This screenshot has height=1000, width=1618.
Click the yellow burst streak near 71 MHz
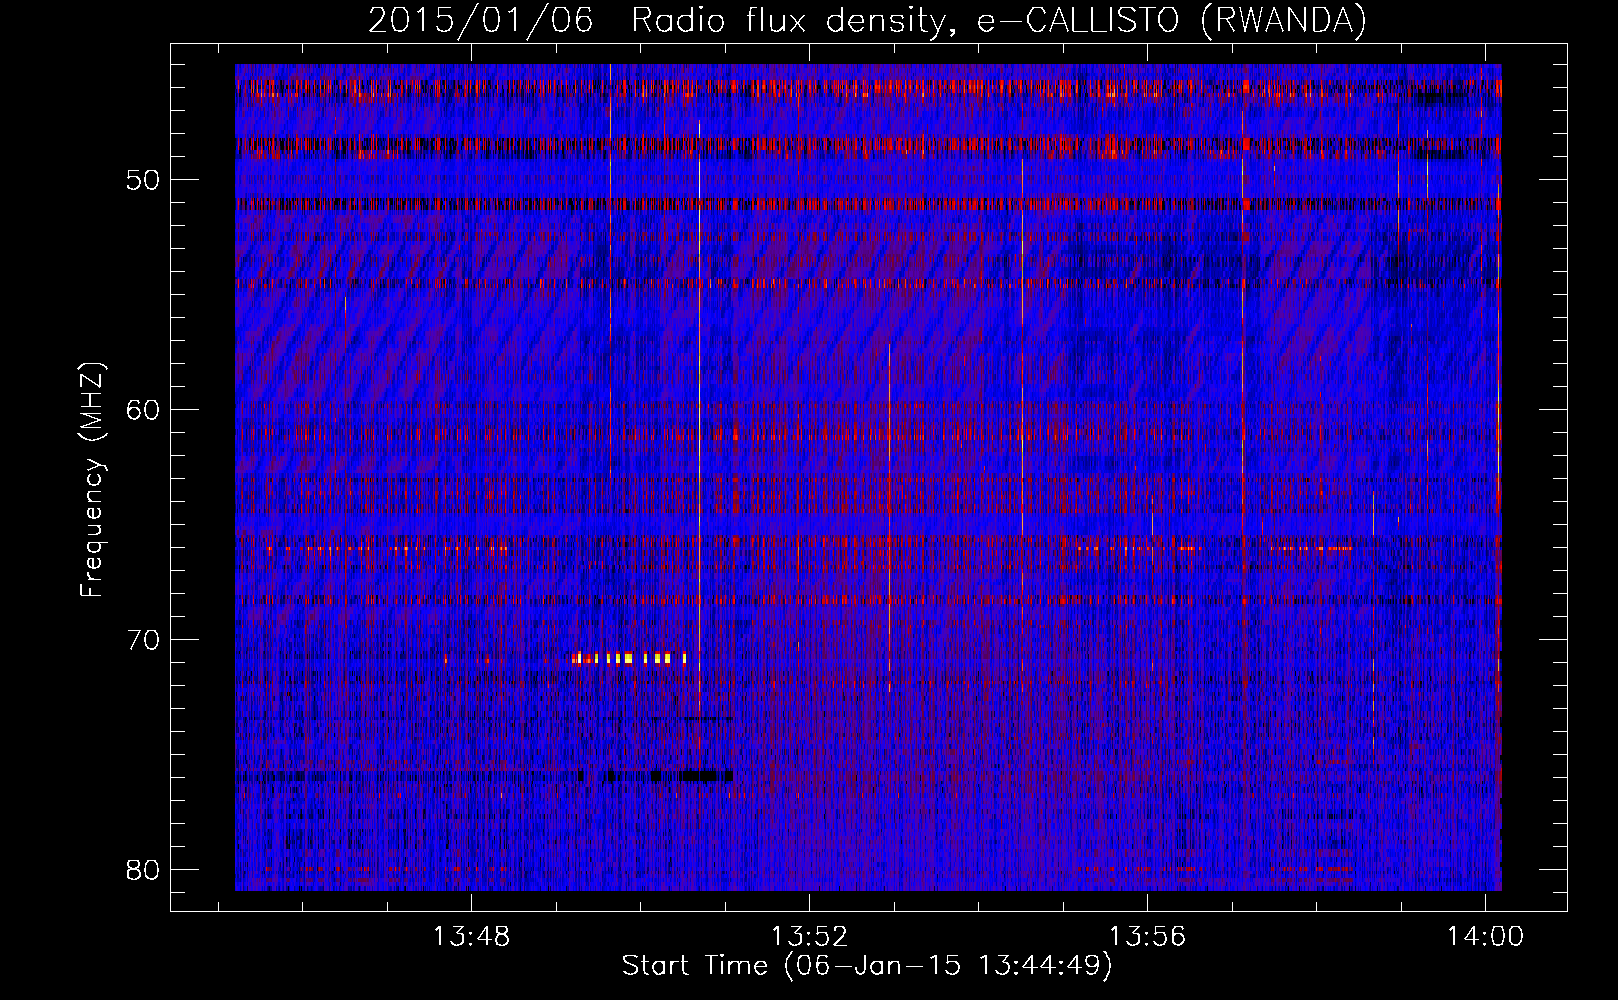click(x=628, y=658)
